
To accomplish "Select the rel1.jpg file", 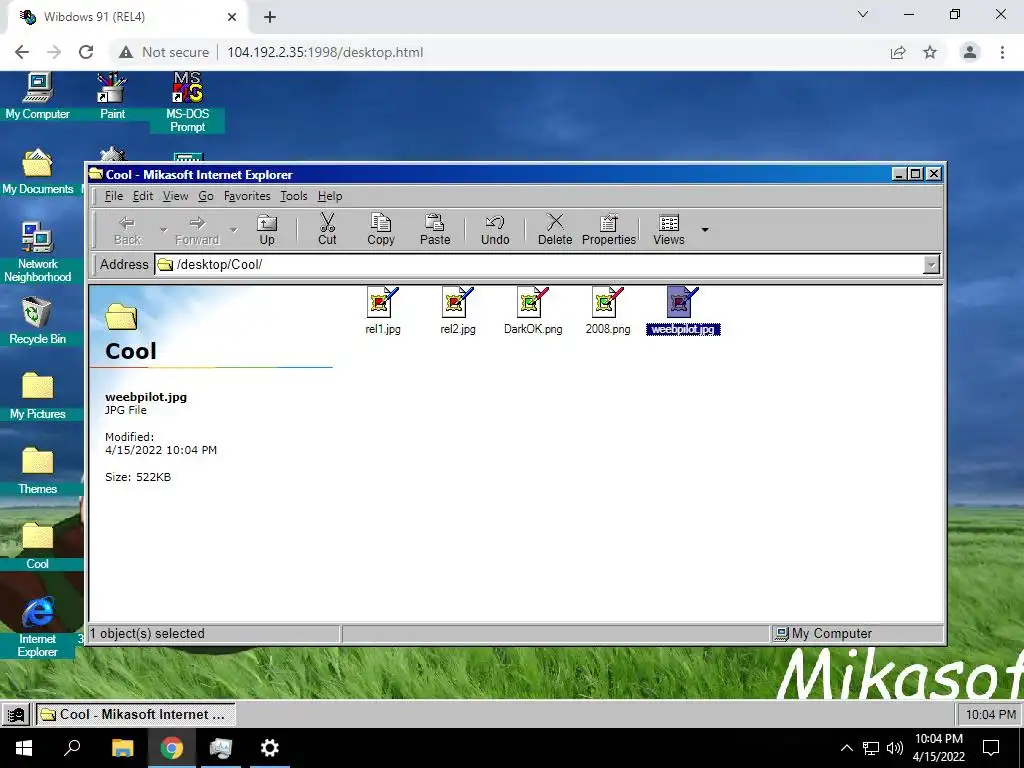I will [x=383, y=311].
